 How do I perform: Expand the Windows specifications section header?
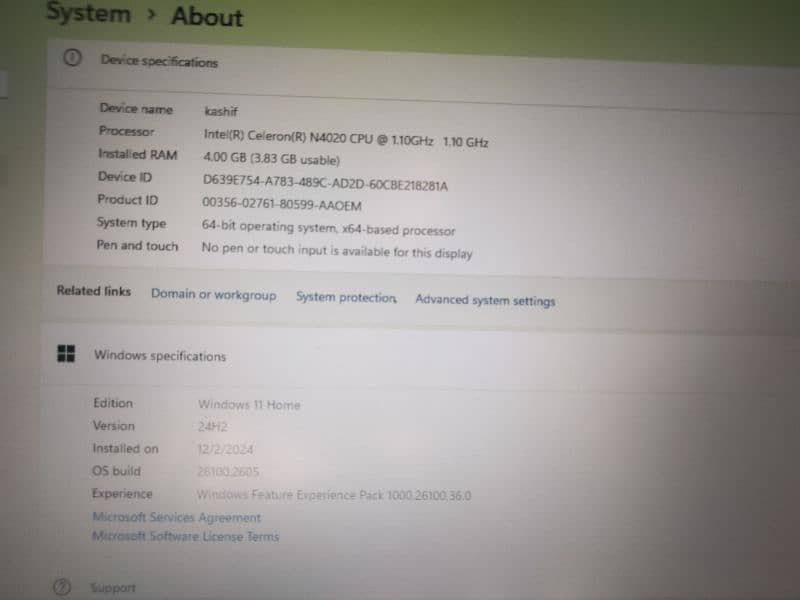(x=418, y=356)
